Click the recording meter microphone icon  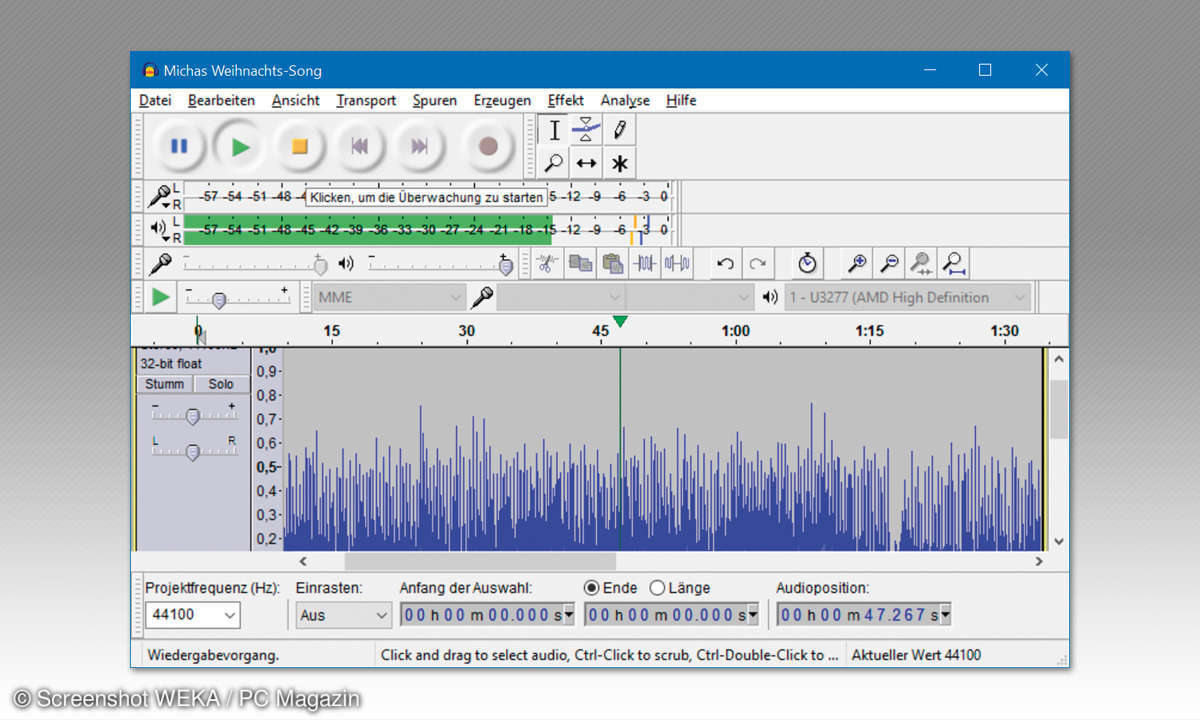[159, 196]
